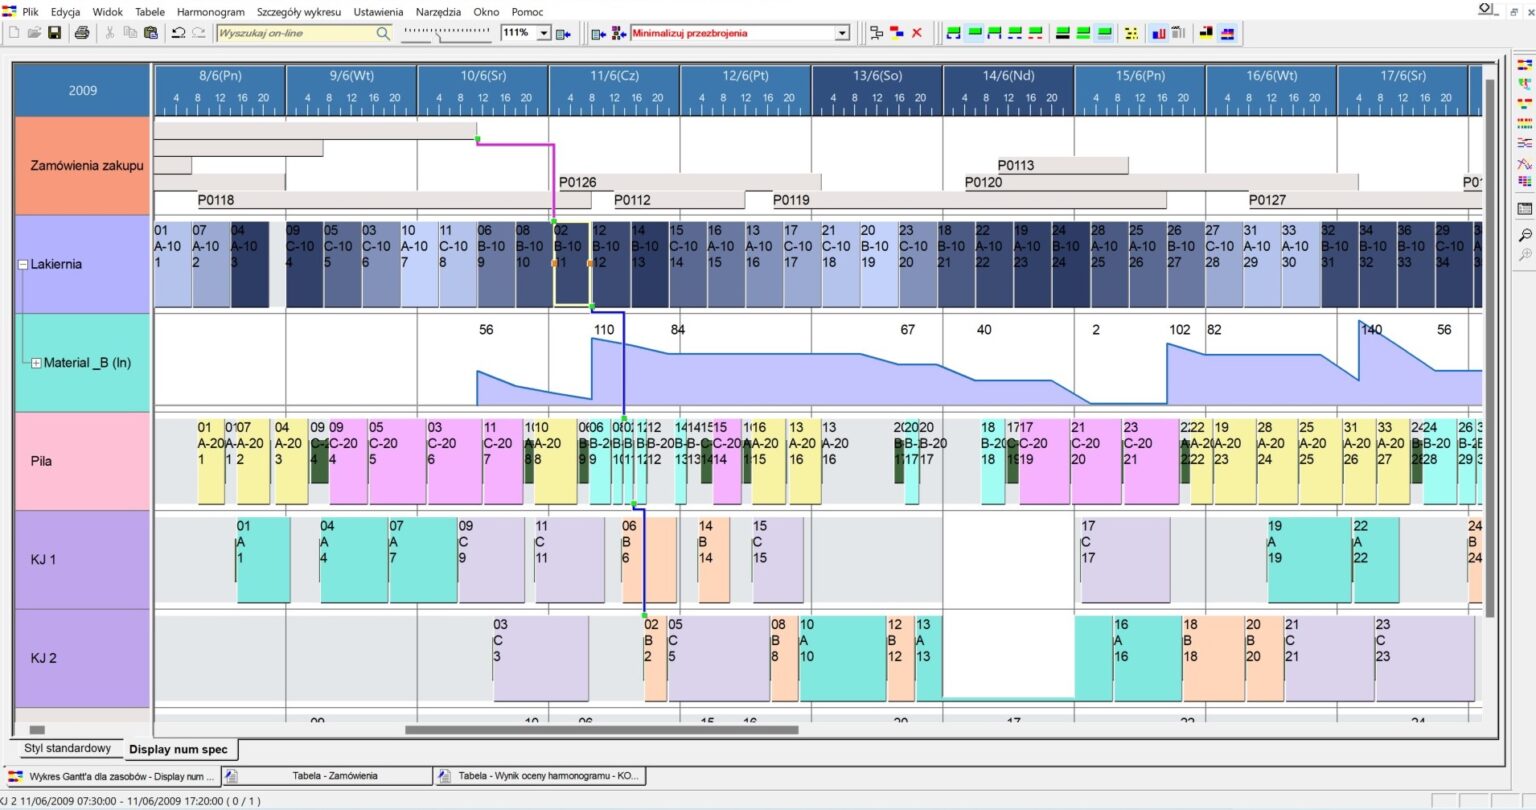
Task: Click the red X delete icon
Action: click(x=916, y=33)
